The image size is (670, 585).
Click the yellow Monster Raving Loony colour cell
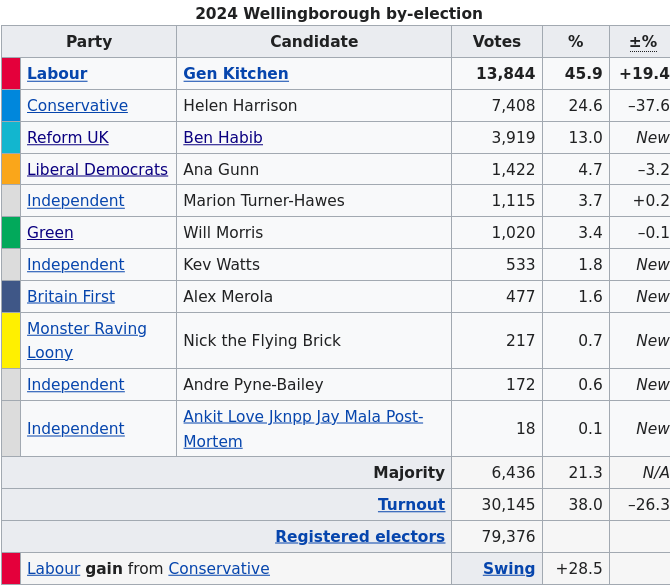click(x=11, y=341)
